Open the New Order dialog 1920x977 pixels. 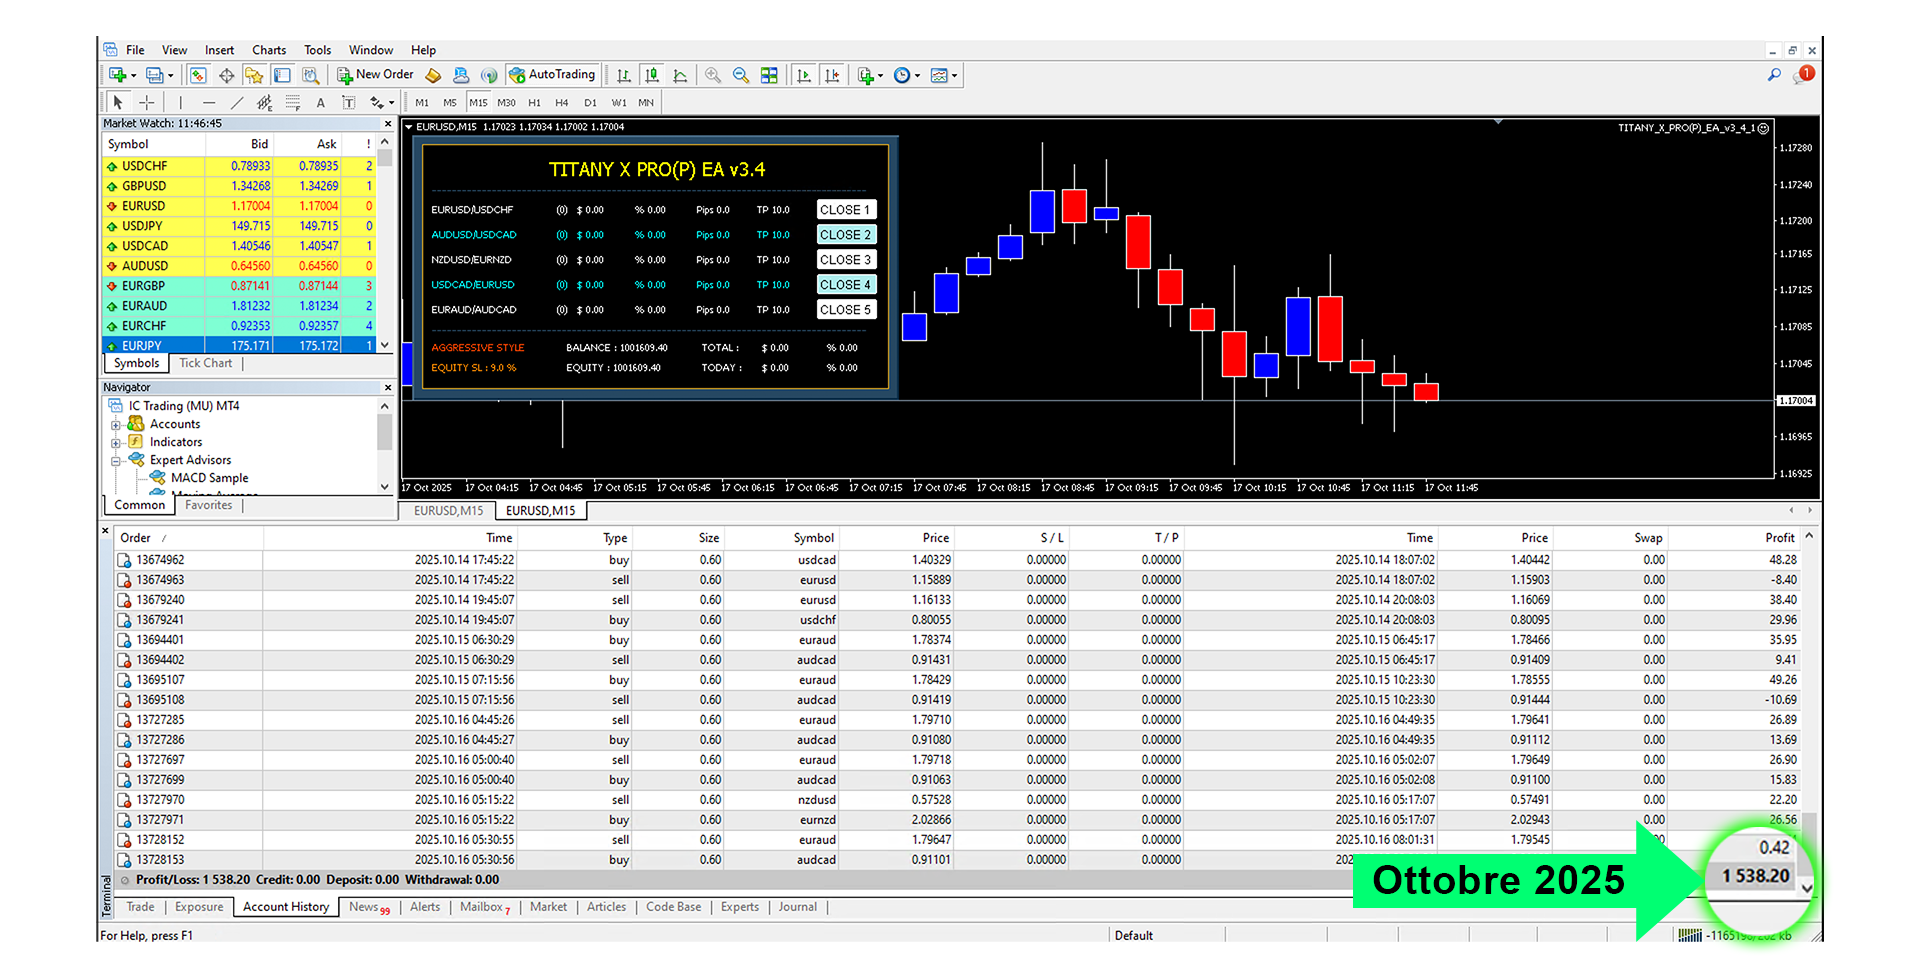375,75
